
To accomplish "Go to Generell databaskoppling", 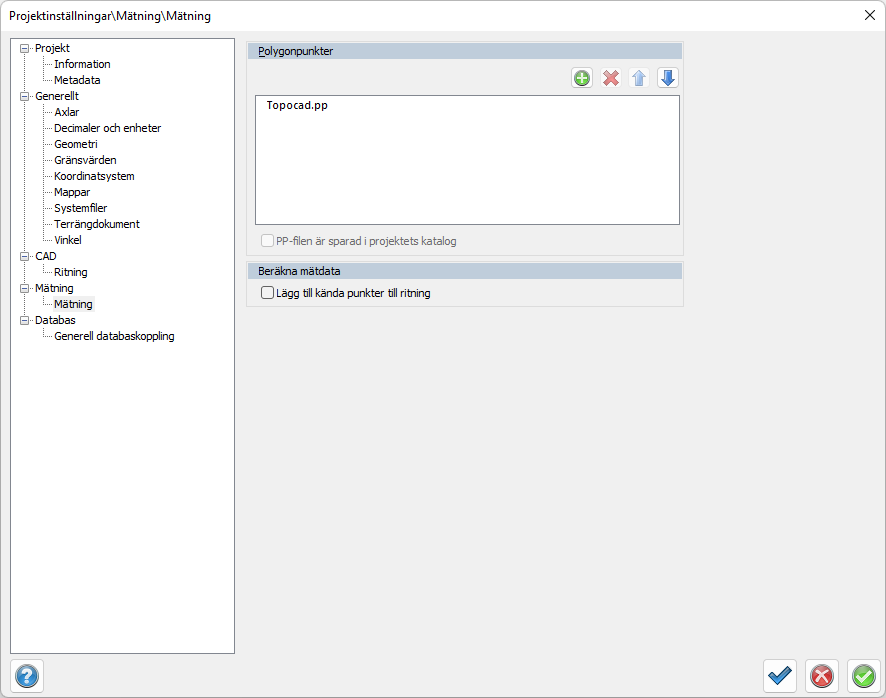I will [x=114, y=336].
